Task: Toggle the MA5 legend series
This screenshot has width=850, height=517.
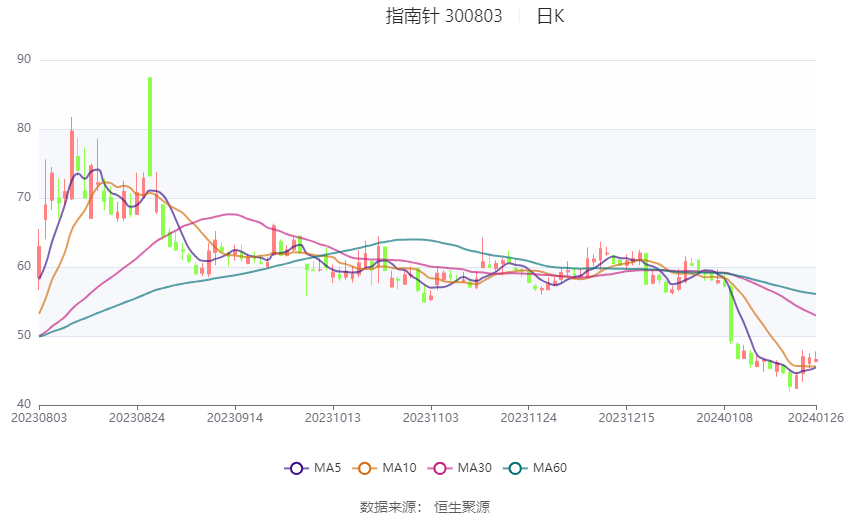Action: 313,468
